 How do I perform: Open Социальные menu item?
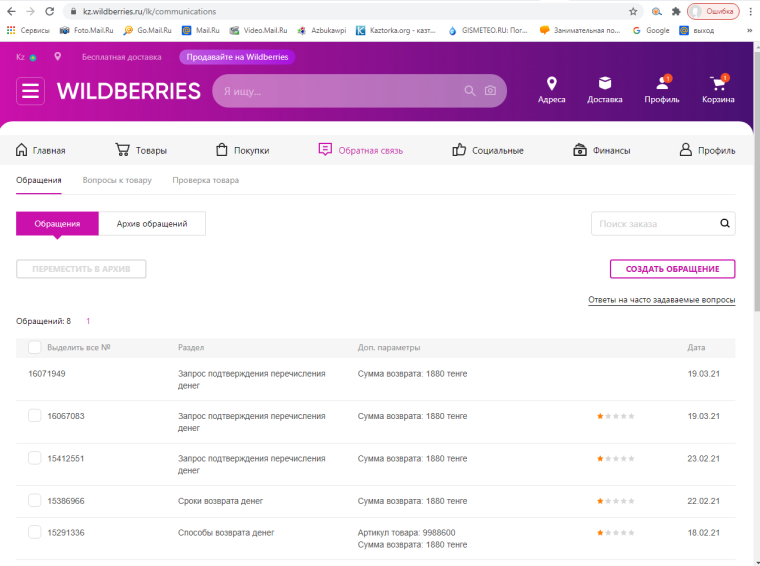488,150
